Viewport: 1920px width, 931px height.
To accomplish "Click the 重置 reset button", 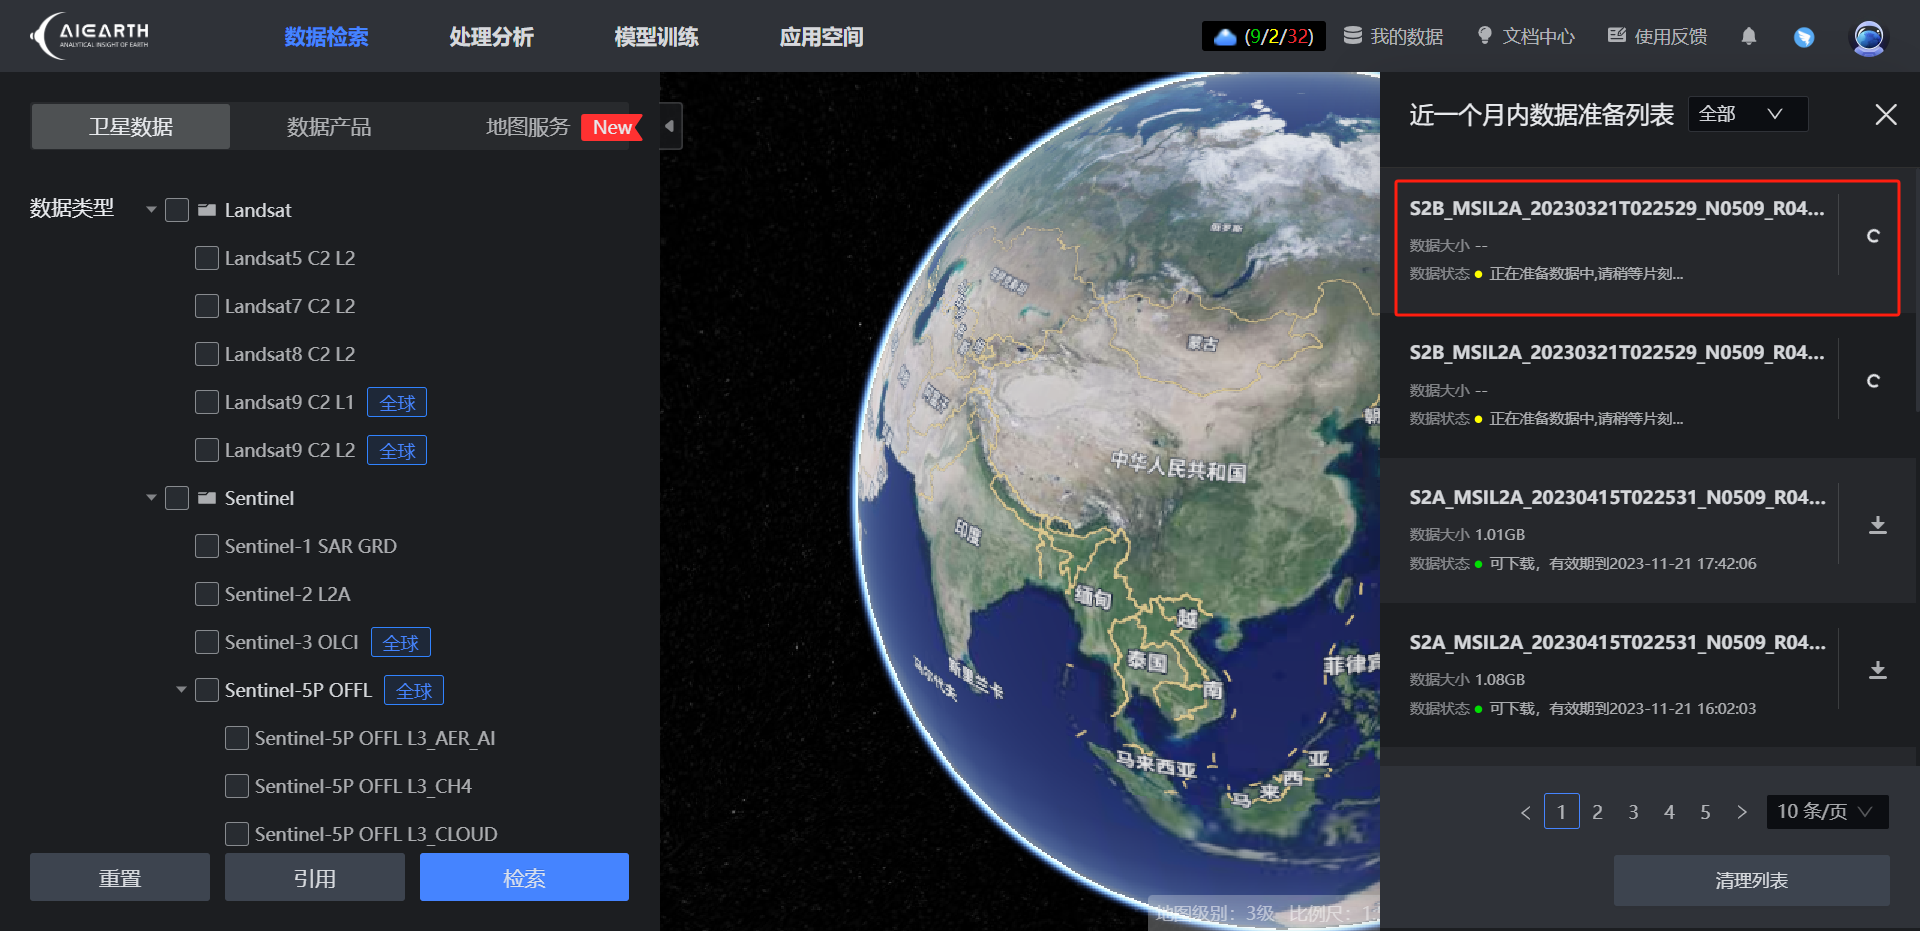I will coord(120,877).
